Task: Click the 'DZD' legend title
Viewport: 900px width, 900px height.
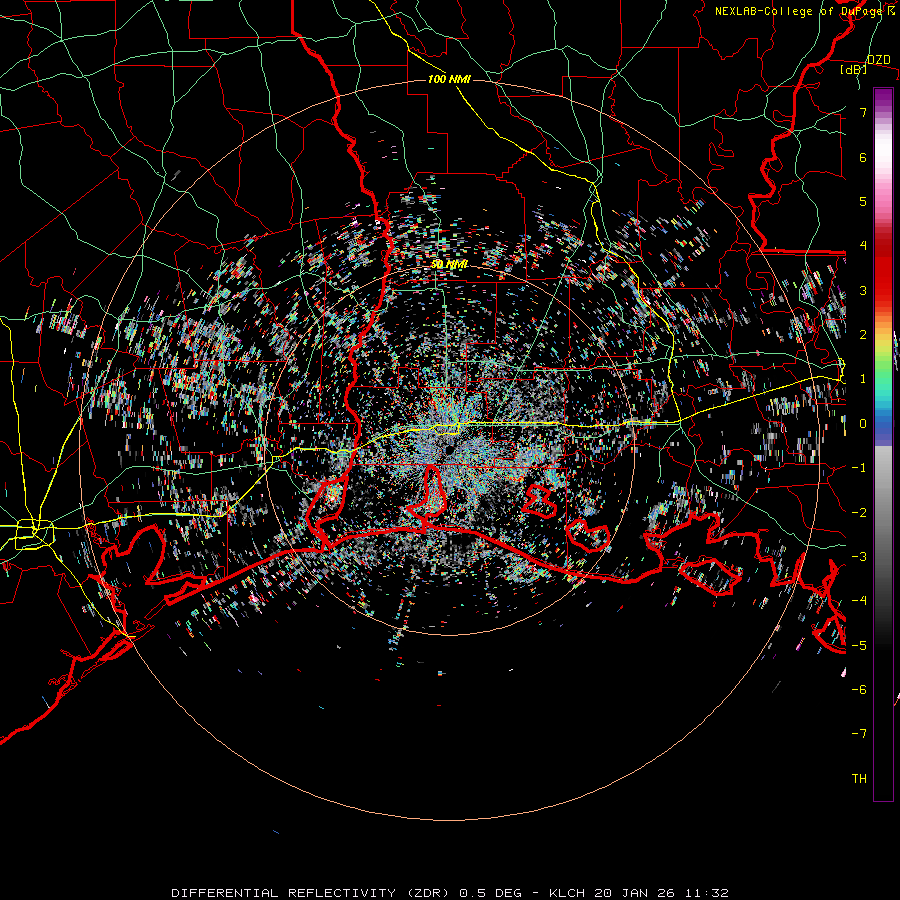Action: coord(879,60)
